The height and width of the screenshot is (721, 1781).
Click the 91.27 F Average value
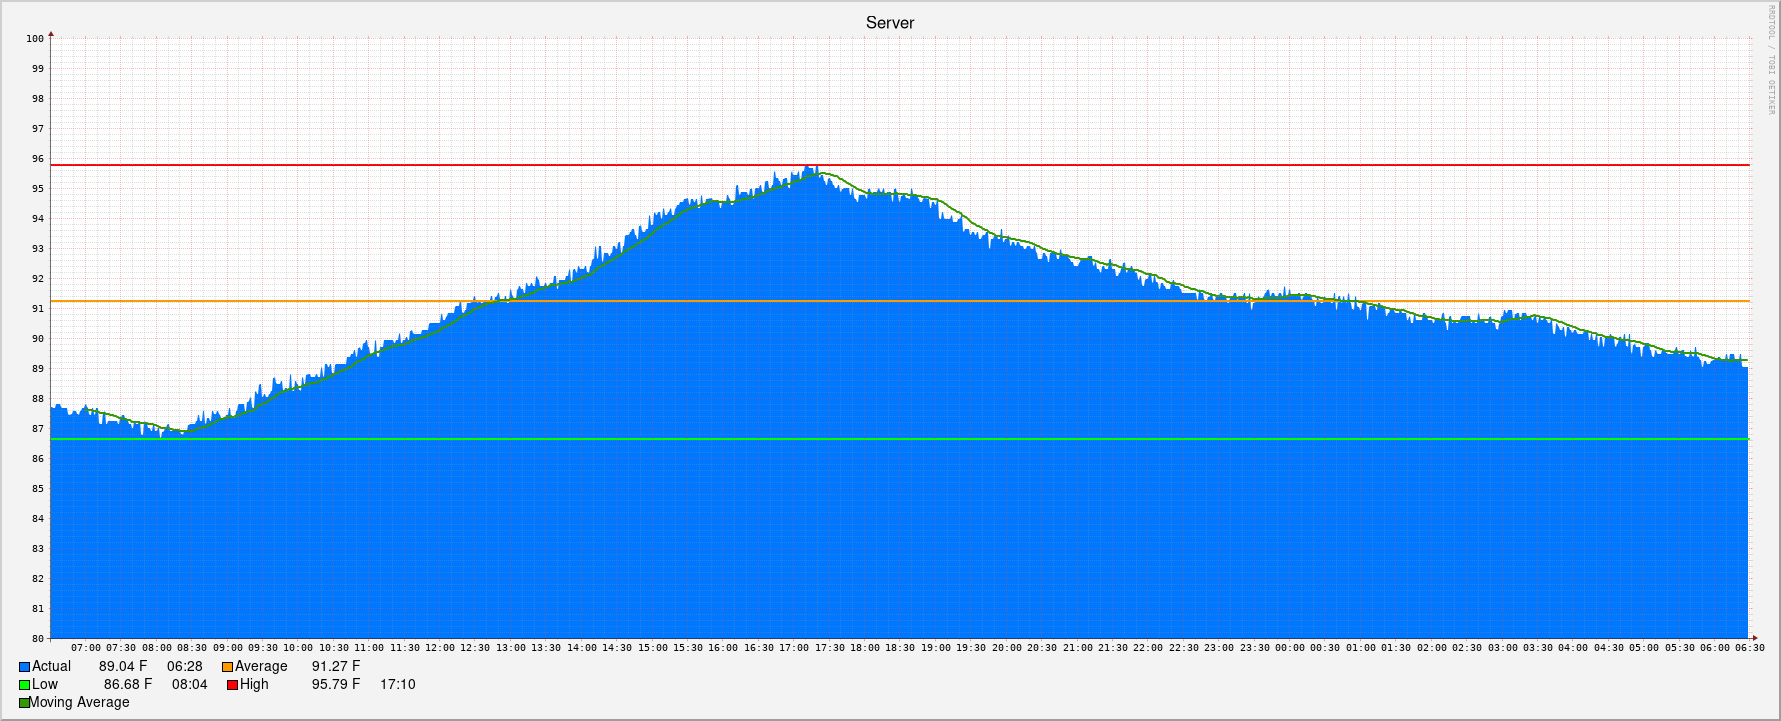(x=335, y=667)
